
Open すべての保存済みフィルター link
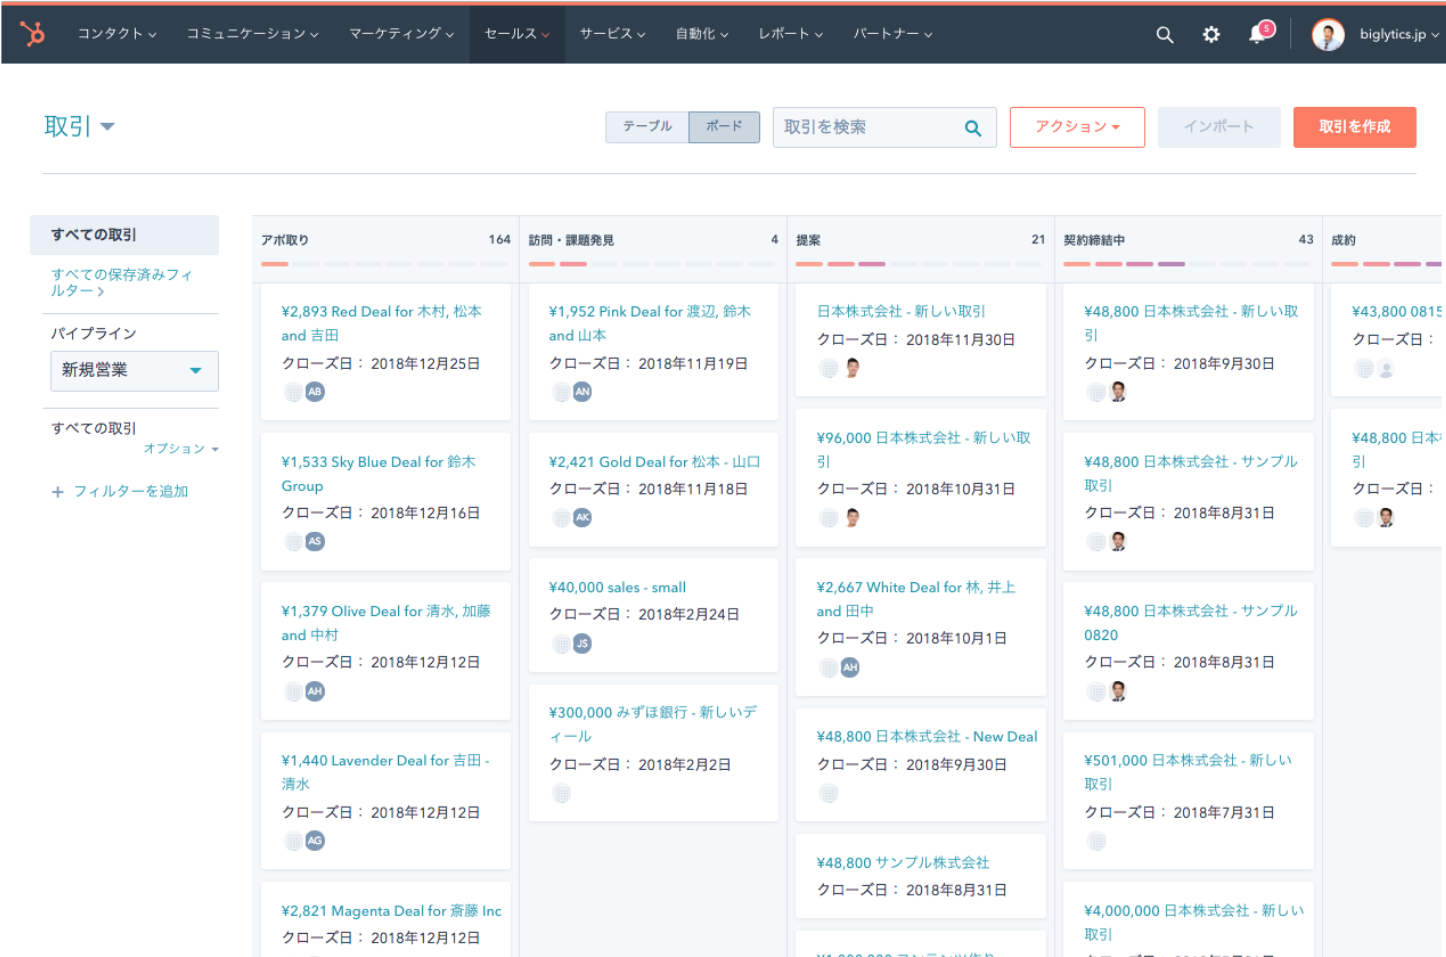[x=121, y=282]
